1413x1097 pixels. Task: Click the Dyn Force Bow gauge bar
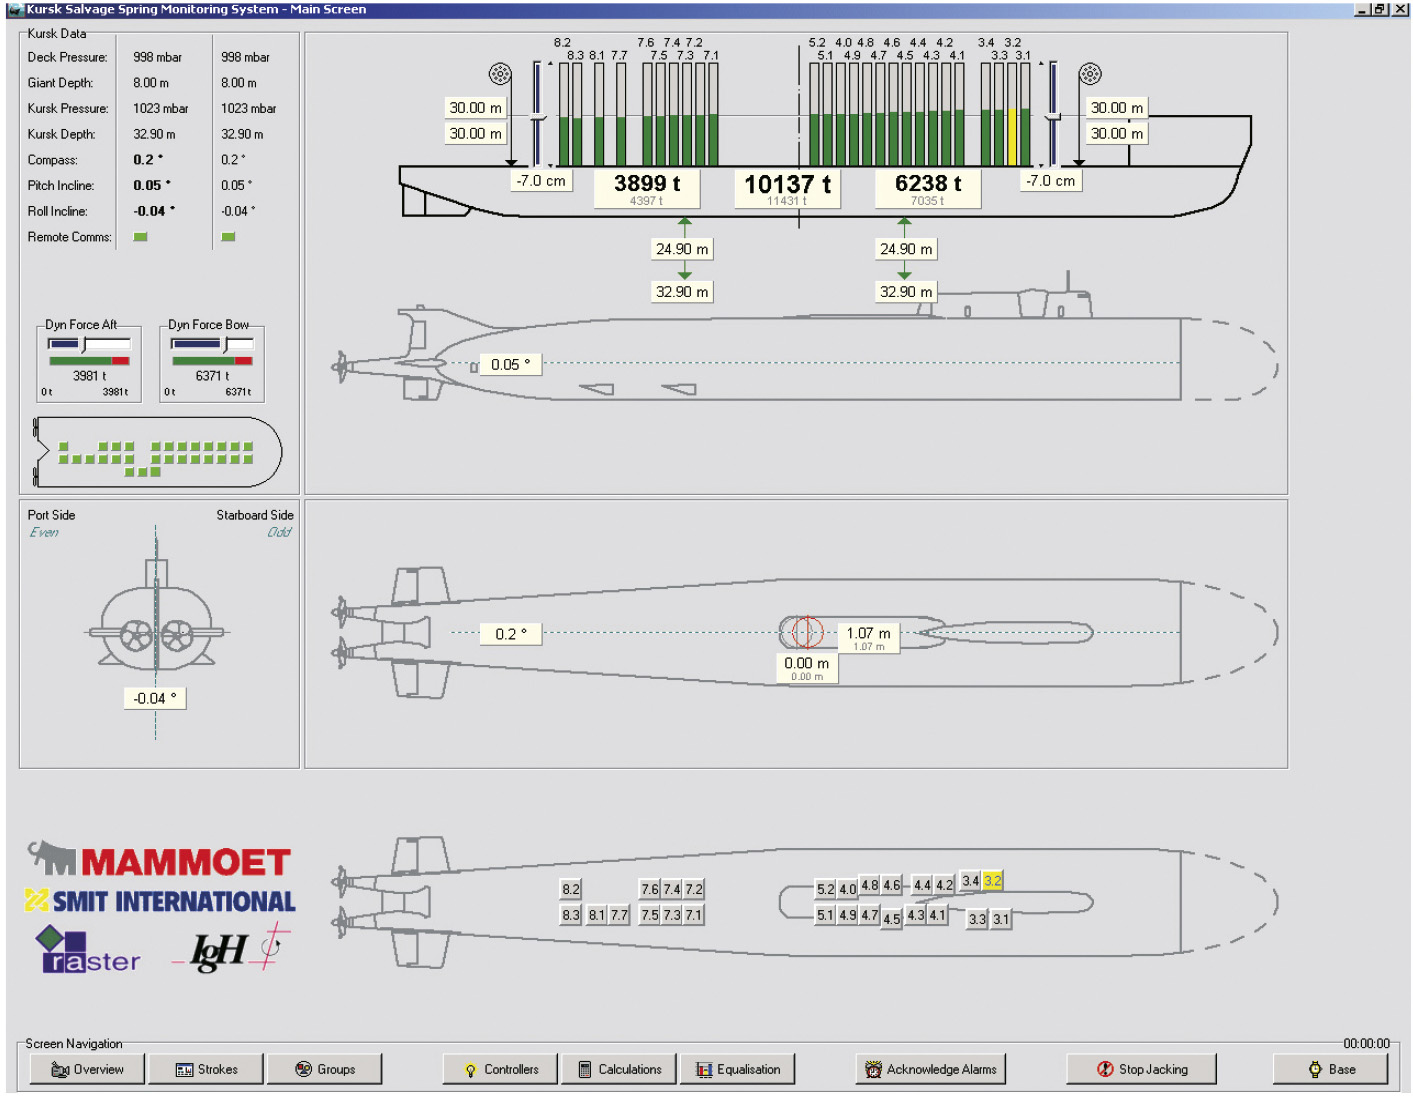point(212,360)
